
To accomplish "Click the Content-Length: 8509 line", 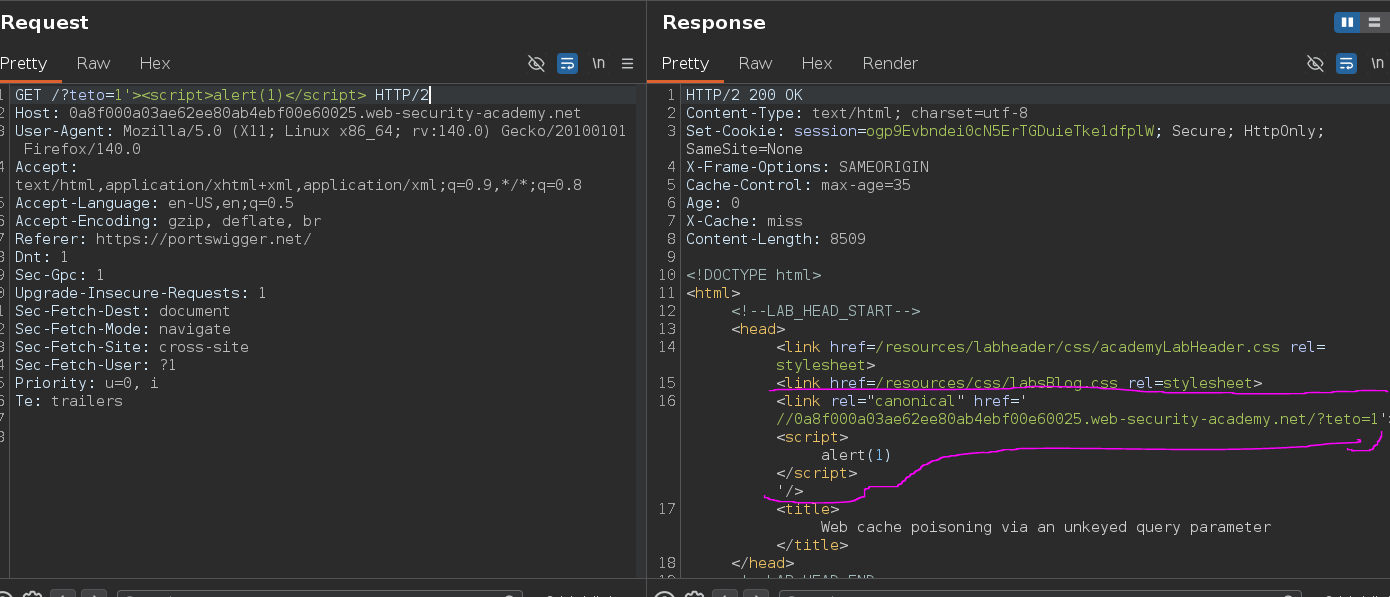I will 776,239.
